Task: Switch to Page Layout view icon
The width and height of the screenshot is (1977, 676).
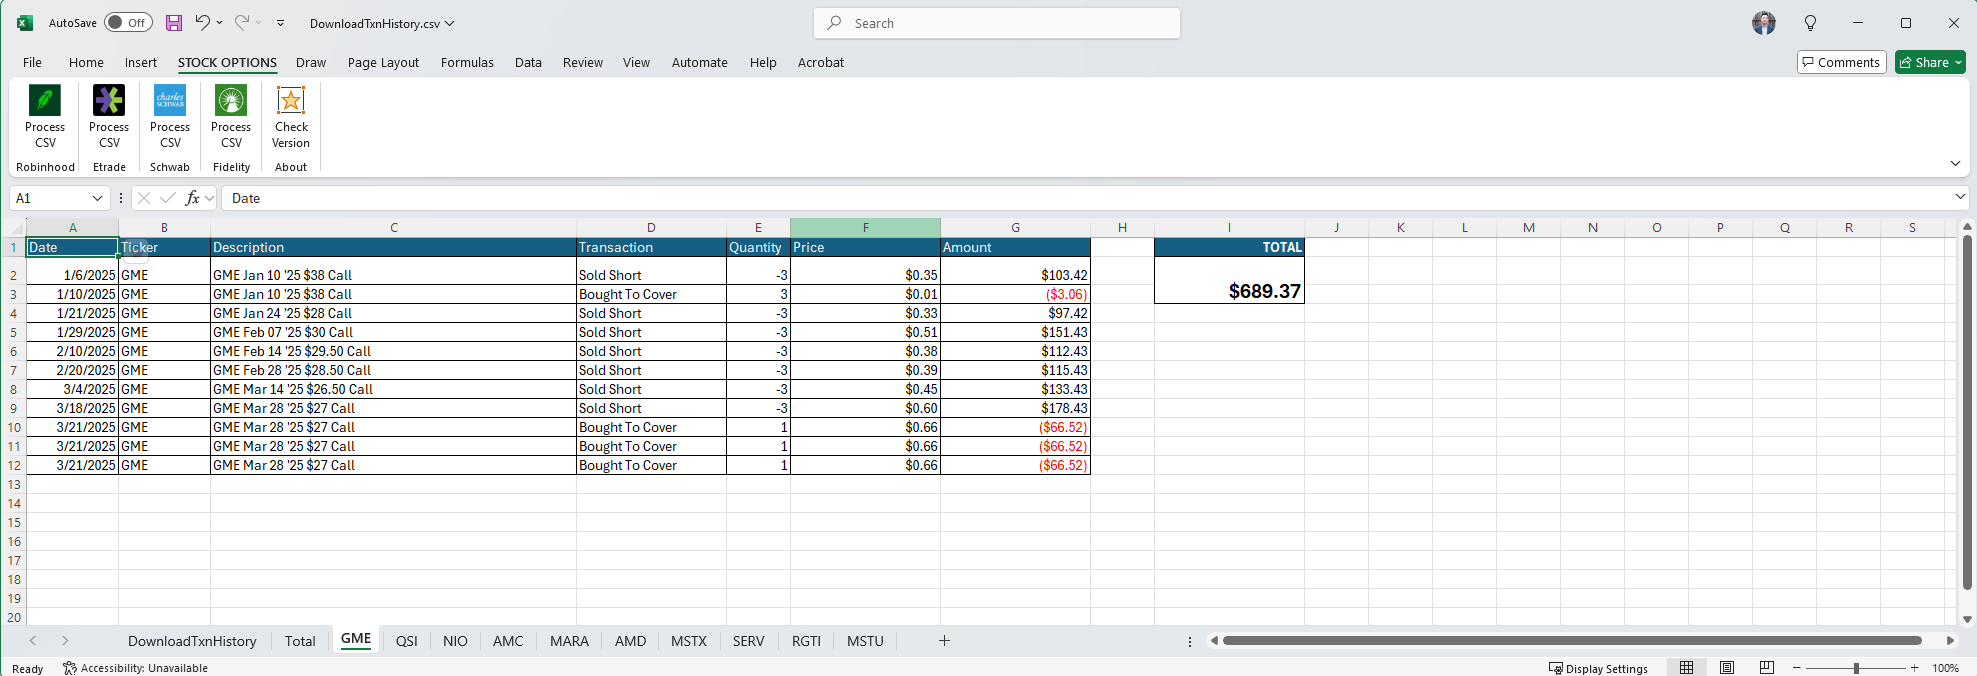Action: pos(1727,668)
